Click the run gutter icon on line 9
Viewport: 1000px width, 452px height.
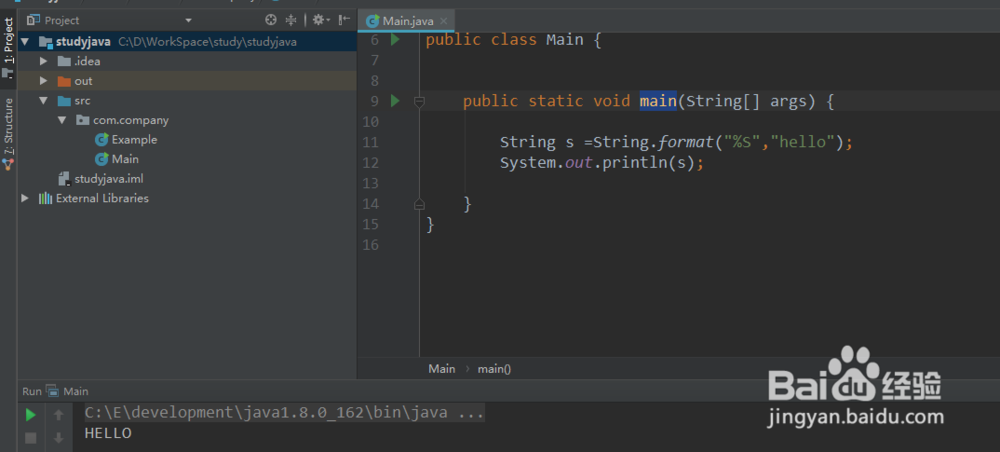395,101
